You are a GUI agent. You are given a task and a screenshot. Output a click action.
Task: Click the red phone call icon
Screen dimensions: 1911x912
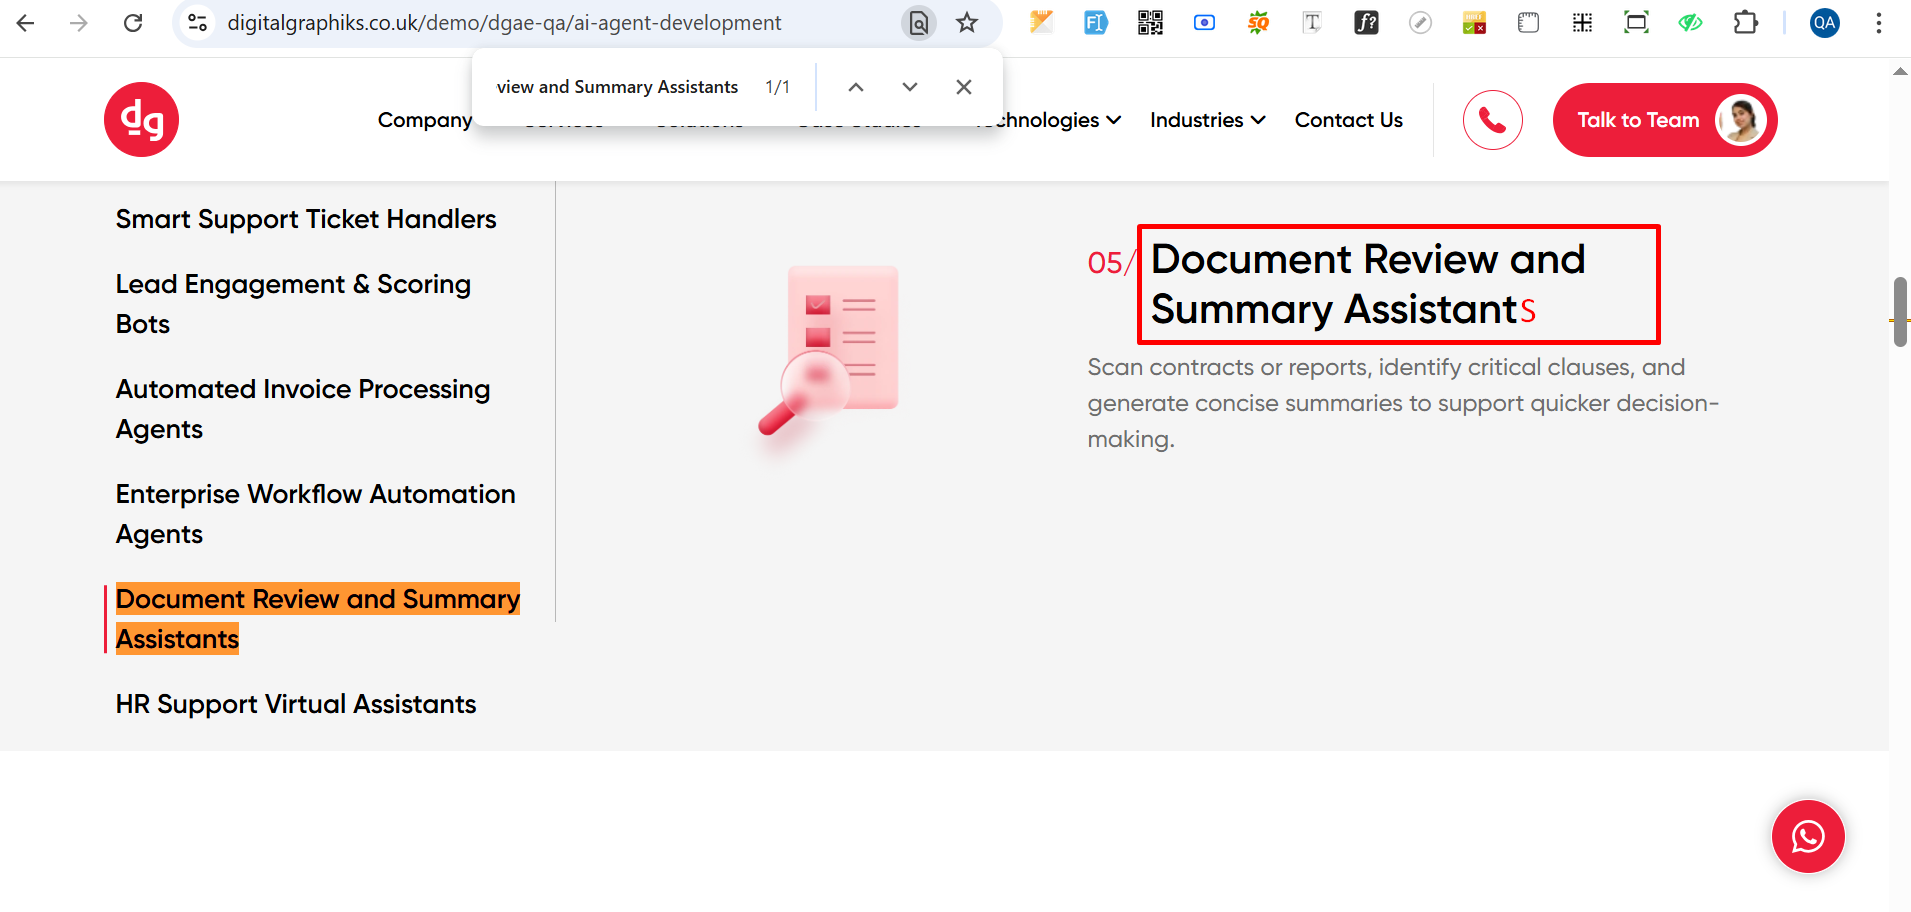pyautogui.click(x=1492, y=120)
